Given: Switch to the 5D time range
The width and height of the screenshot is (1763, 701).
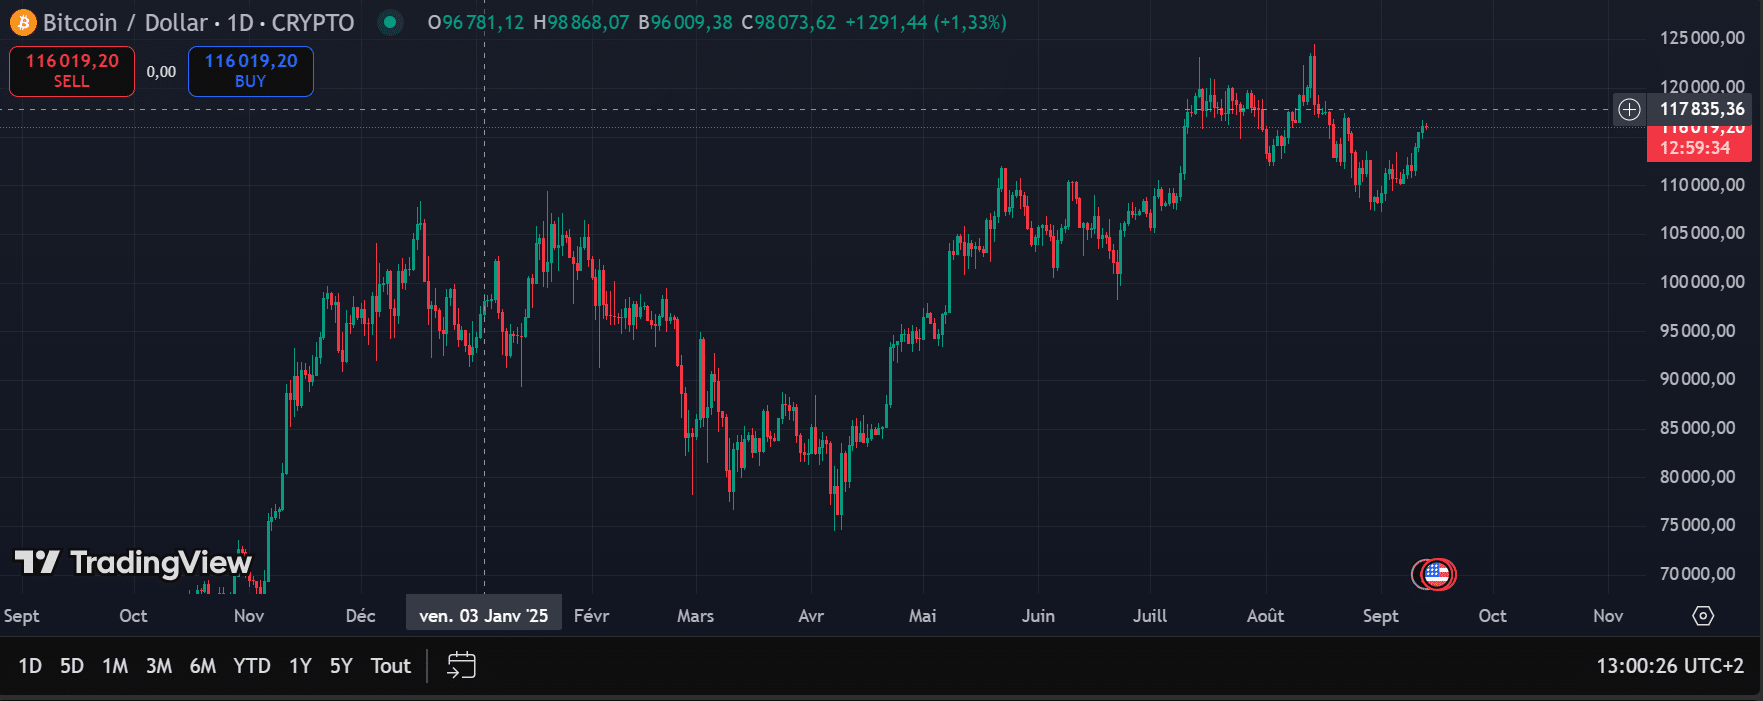Looking at the screenshot, I should tap(72, 666).
